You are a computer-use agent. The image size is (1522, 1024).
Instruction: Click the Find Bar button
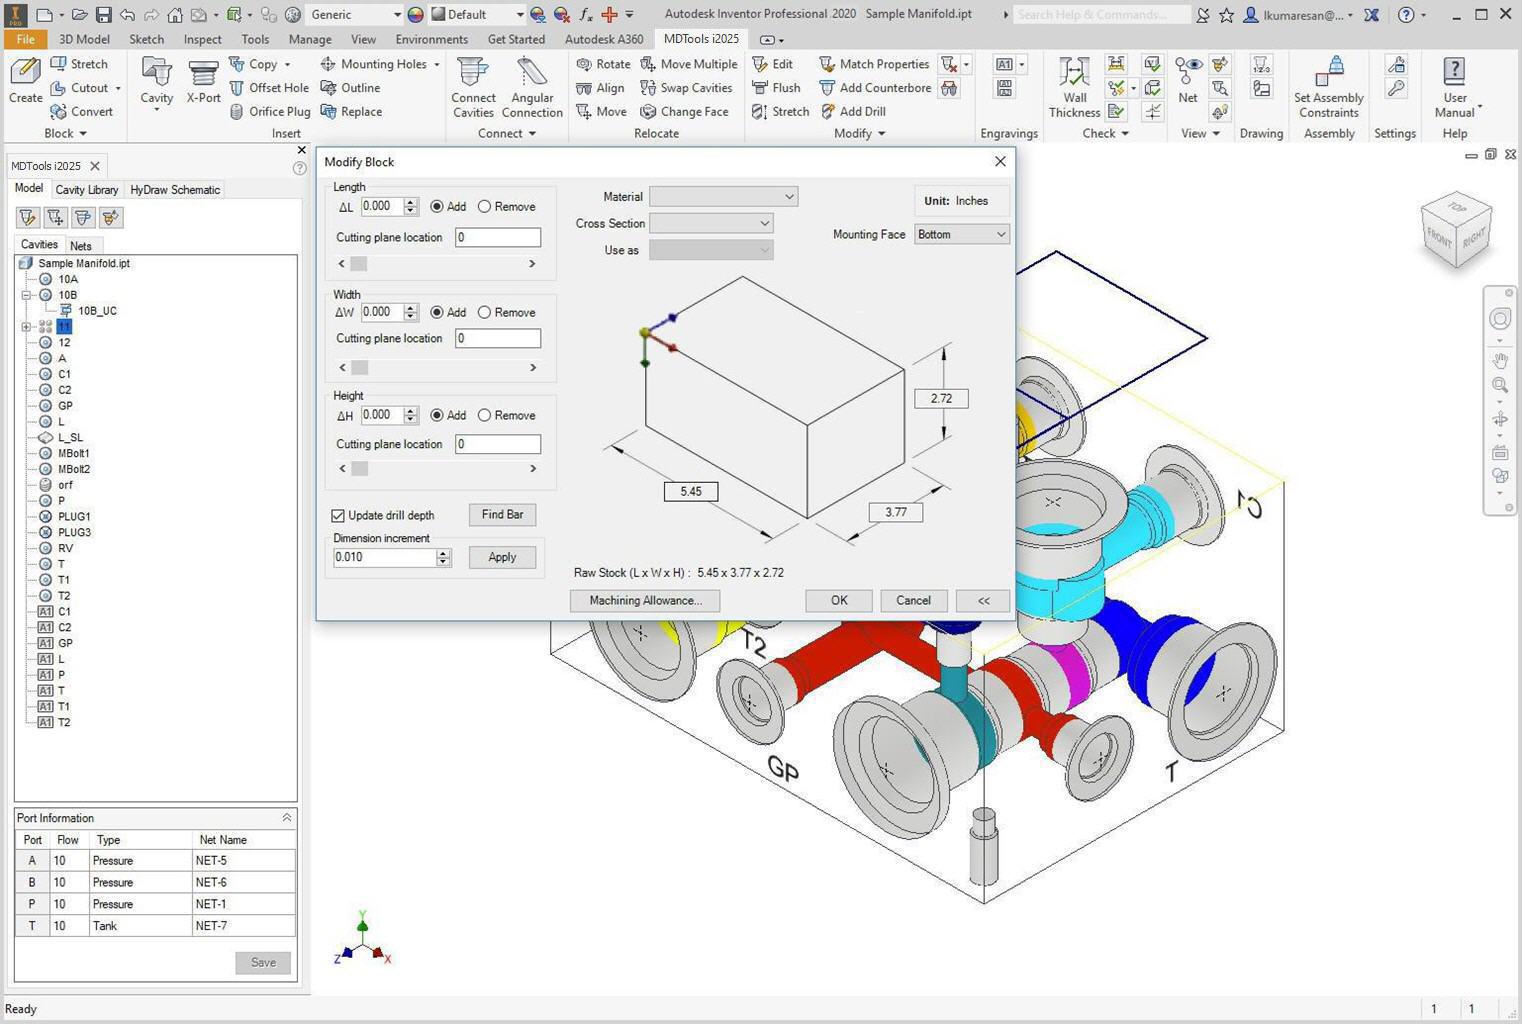(x=502, y=515)
